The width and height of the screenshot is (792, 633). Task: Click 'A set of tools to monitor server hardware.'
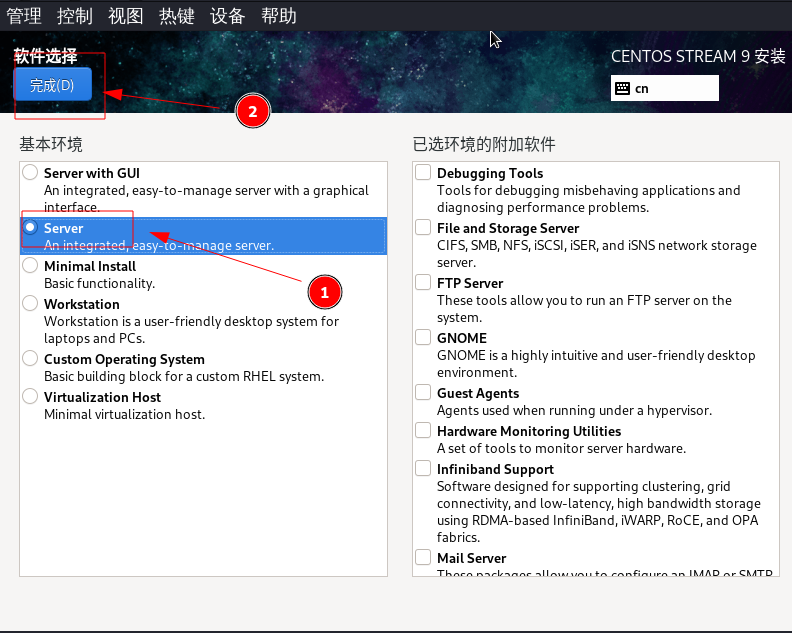[562, 449]
